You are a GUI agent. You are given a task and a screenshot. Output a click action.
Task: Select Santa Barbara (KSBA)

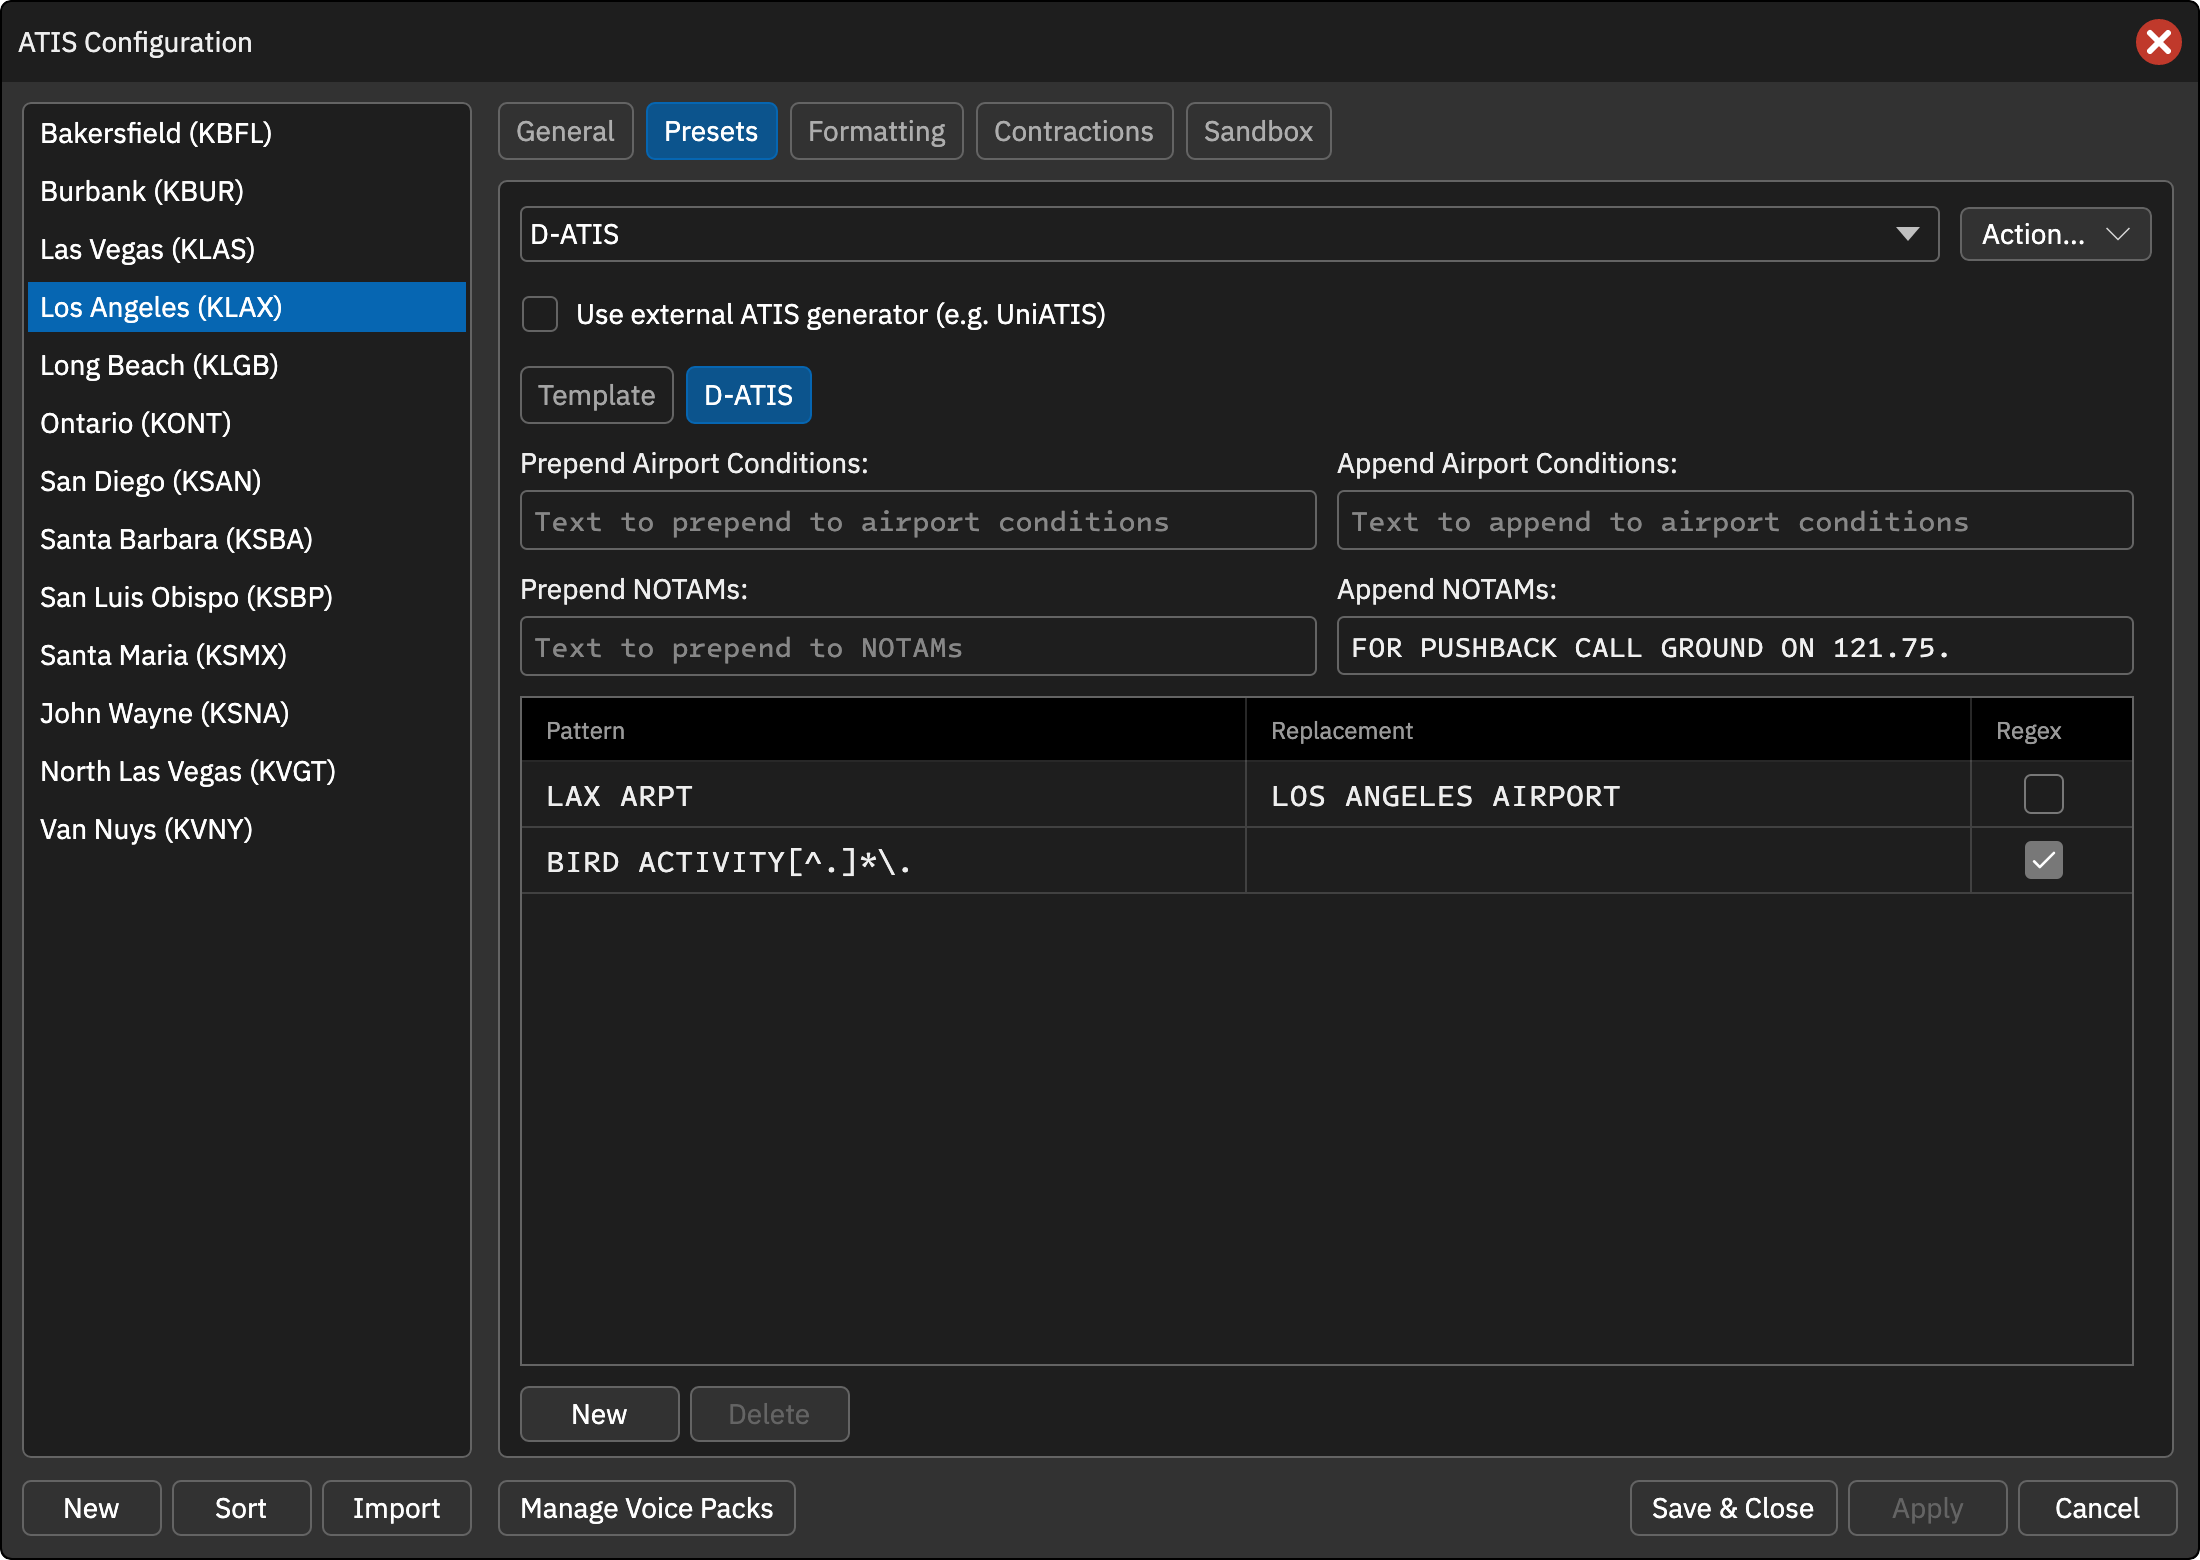(x=247, y=539)
